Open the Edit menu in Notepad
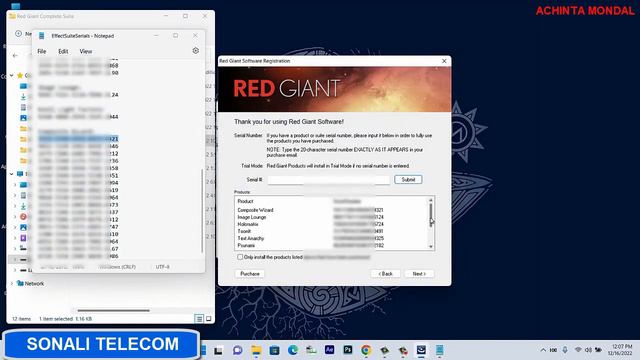Image resolution: width=640 pixels, height=360 pixels. (x=63, y=51)
